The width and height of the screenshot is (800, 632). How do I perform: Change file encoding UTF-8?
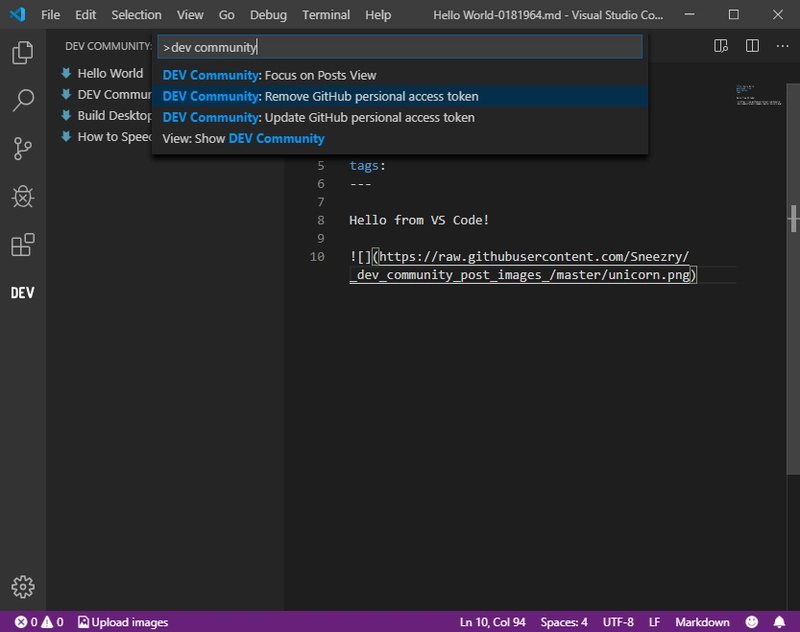(618, 622)
